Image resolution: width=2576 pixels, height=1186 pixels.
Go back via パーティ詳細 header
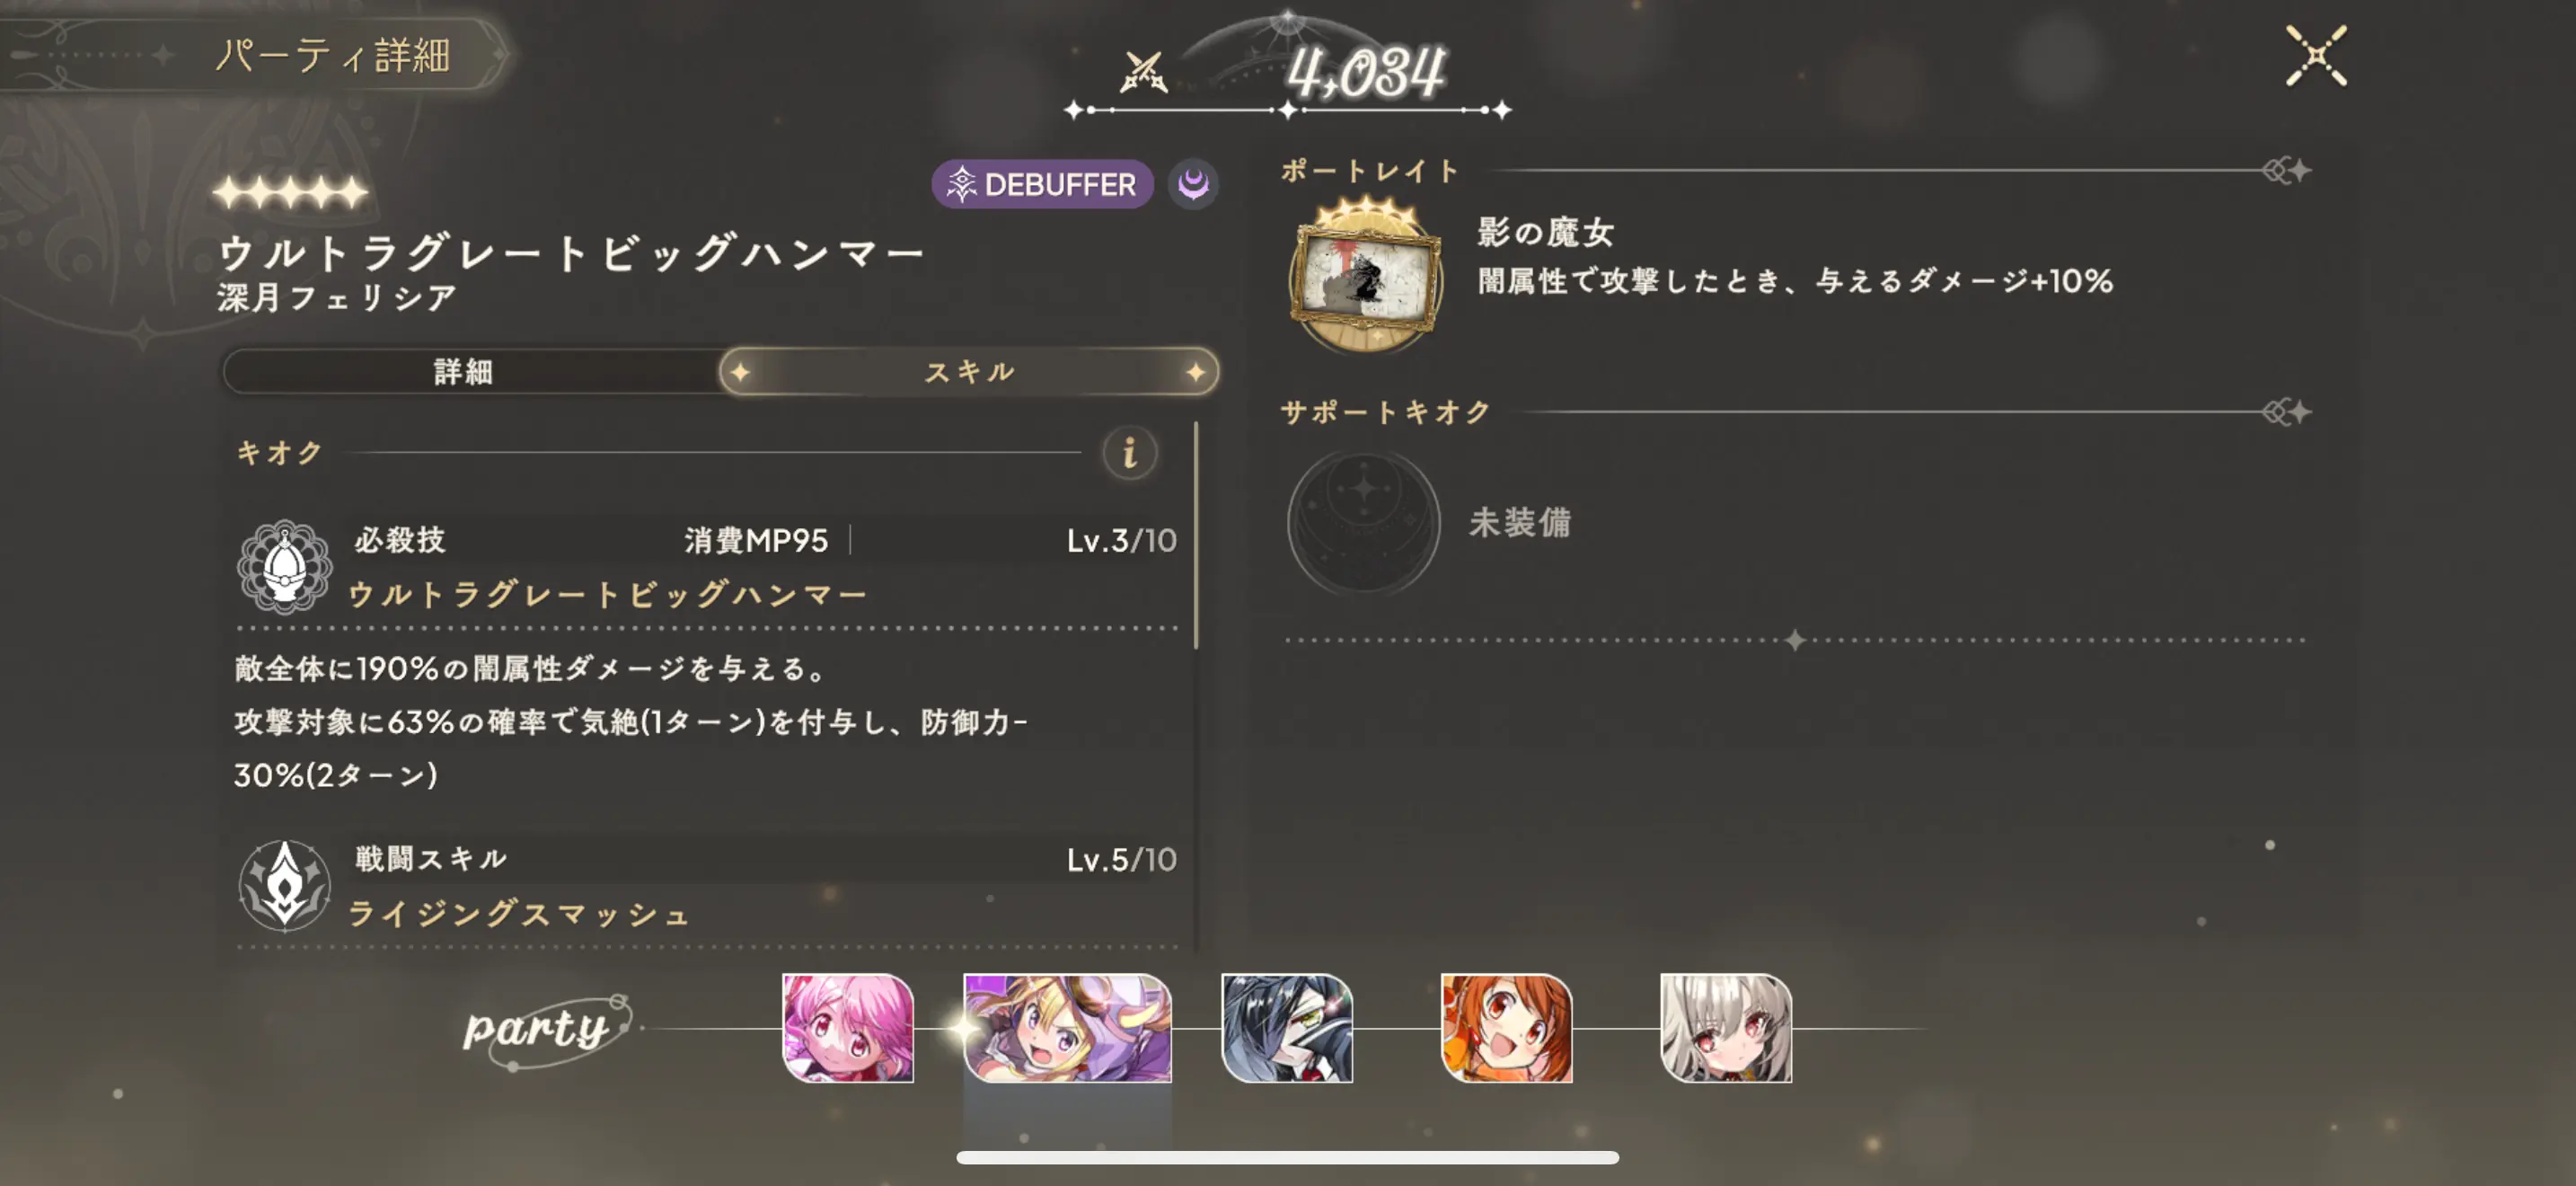pos(333,54)
